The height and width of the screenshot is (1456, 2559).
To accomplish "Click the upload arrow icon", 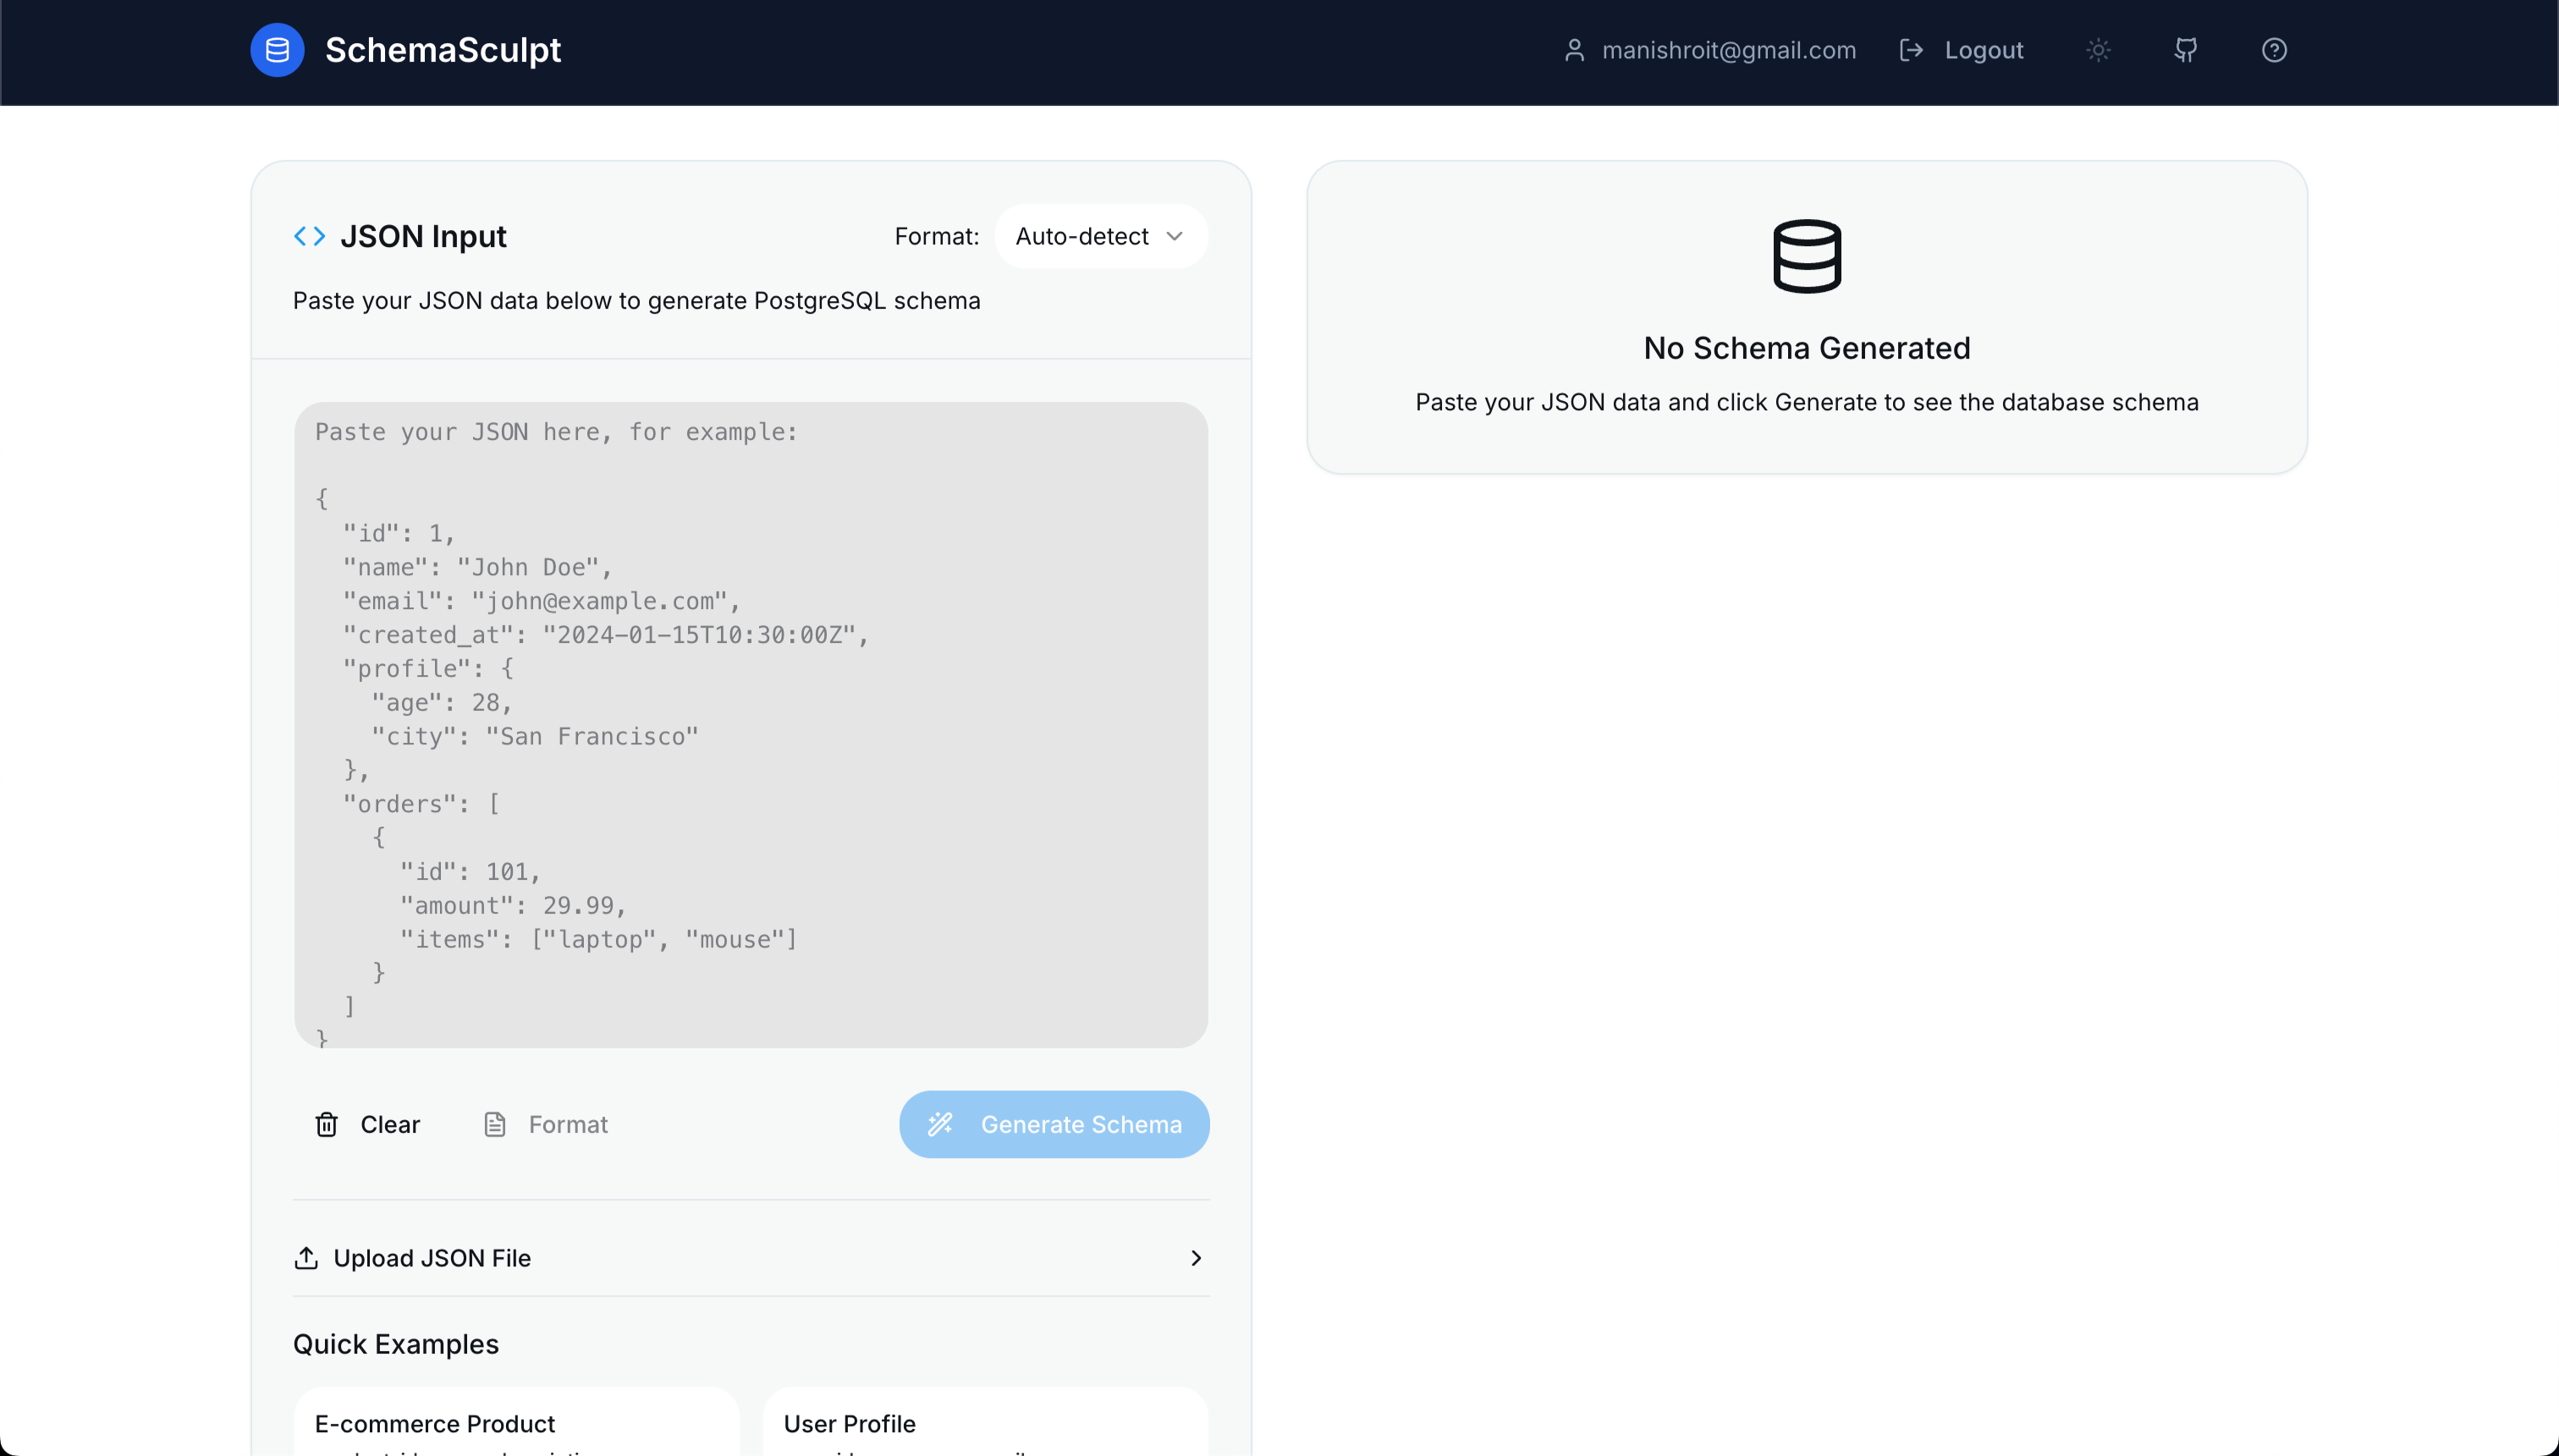I will tap(306, 1258).
